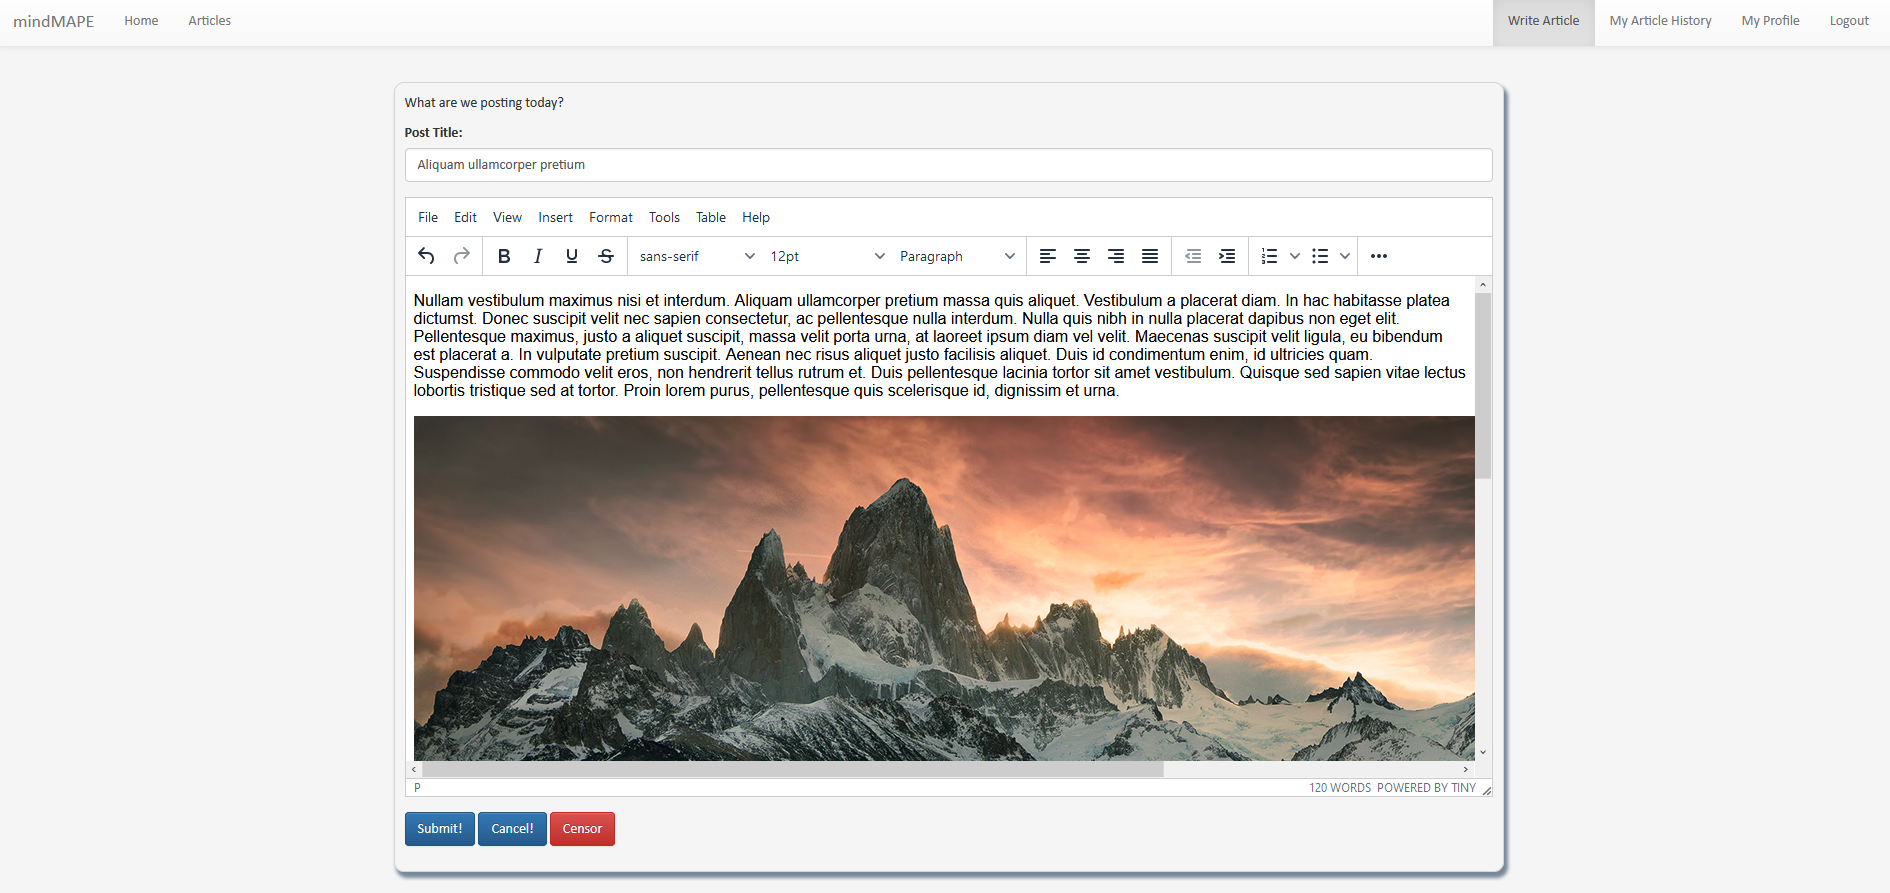Open the Insert menu

pos(555,217)
